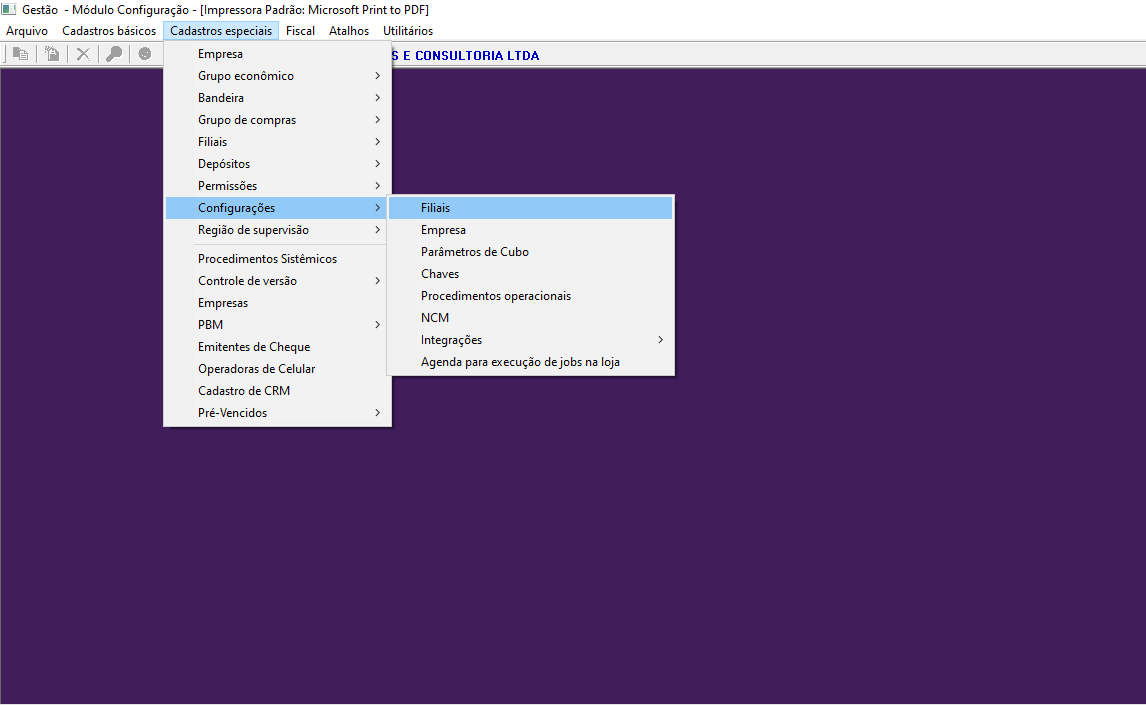Expand the Grupo econômico submenu

tap(278, 76)
